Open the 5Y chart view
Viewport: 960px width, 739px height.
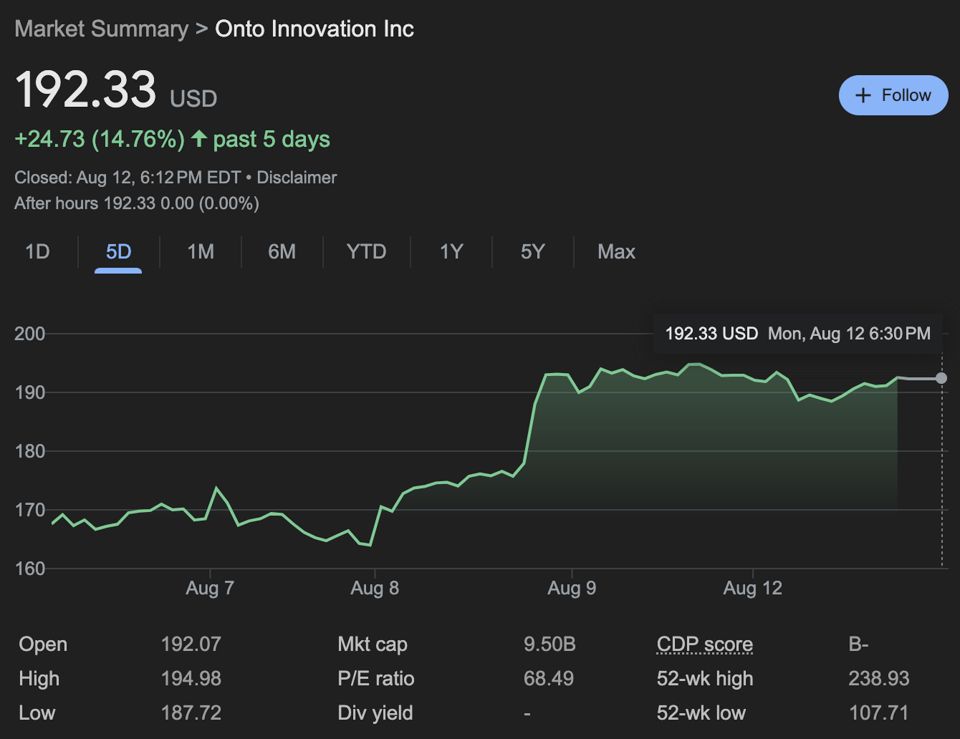(x=533, y=252)
